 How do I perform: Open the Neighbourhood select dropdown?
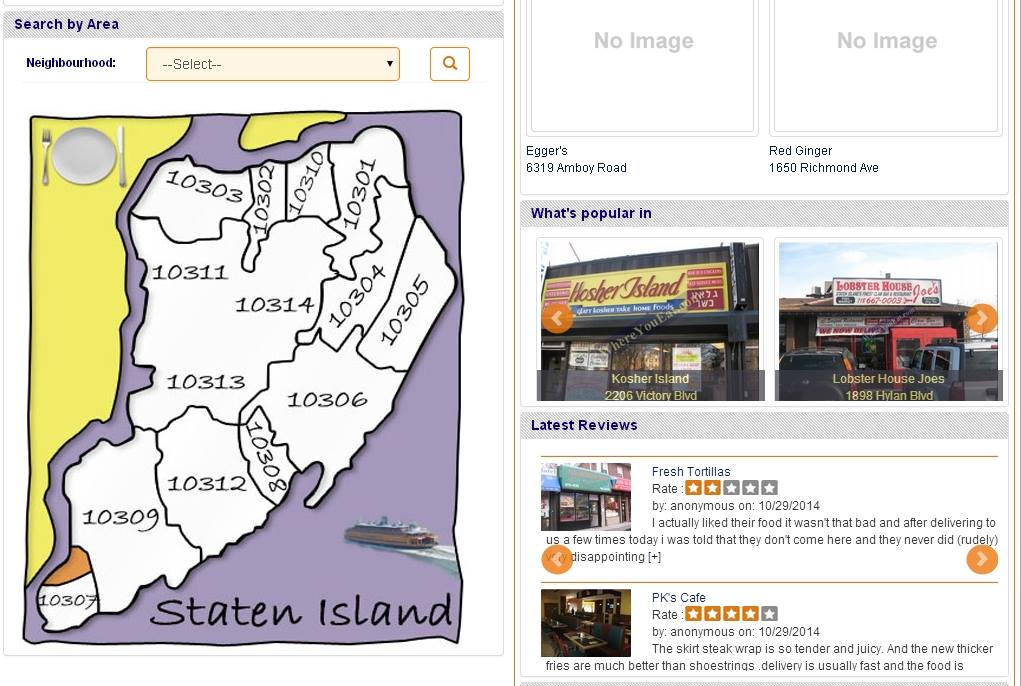[x=272, y=64]
